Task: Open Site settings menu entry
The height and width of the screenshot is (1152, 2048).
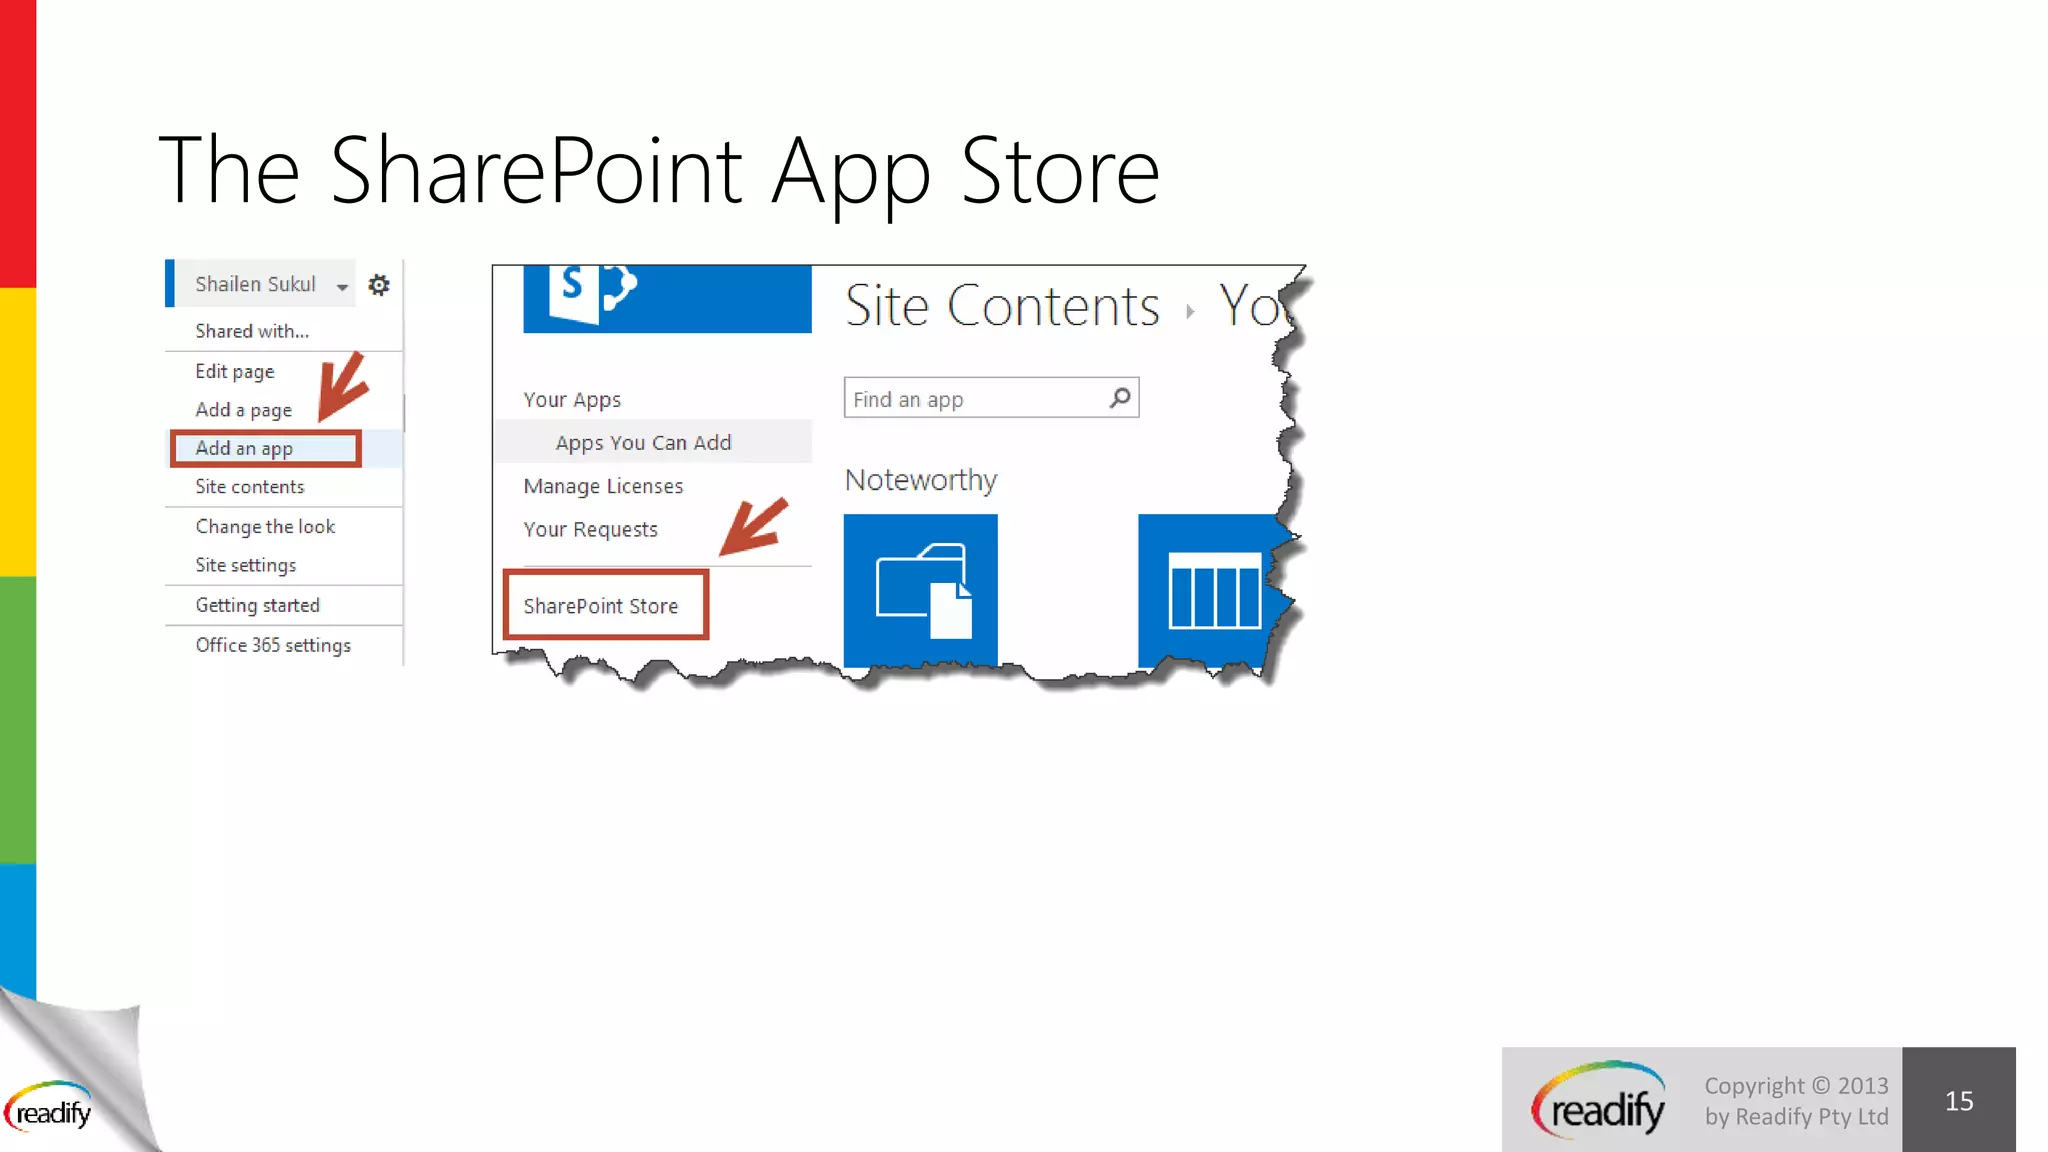Action: pos(246,565)
